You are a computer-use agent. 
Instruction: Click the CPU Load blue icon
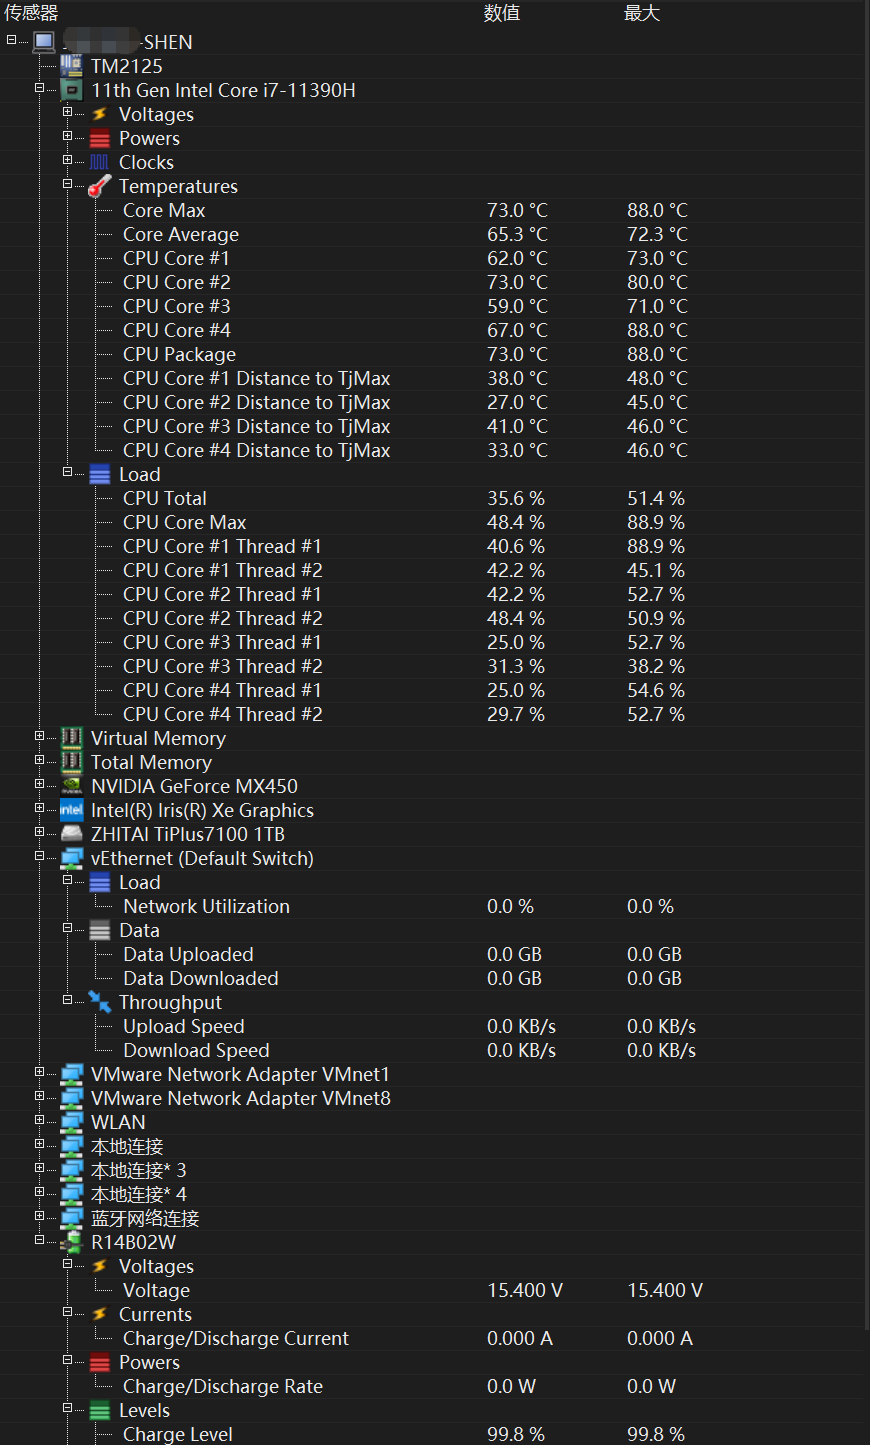[x=99, y=474]
